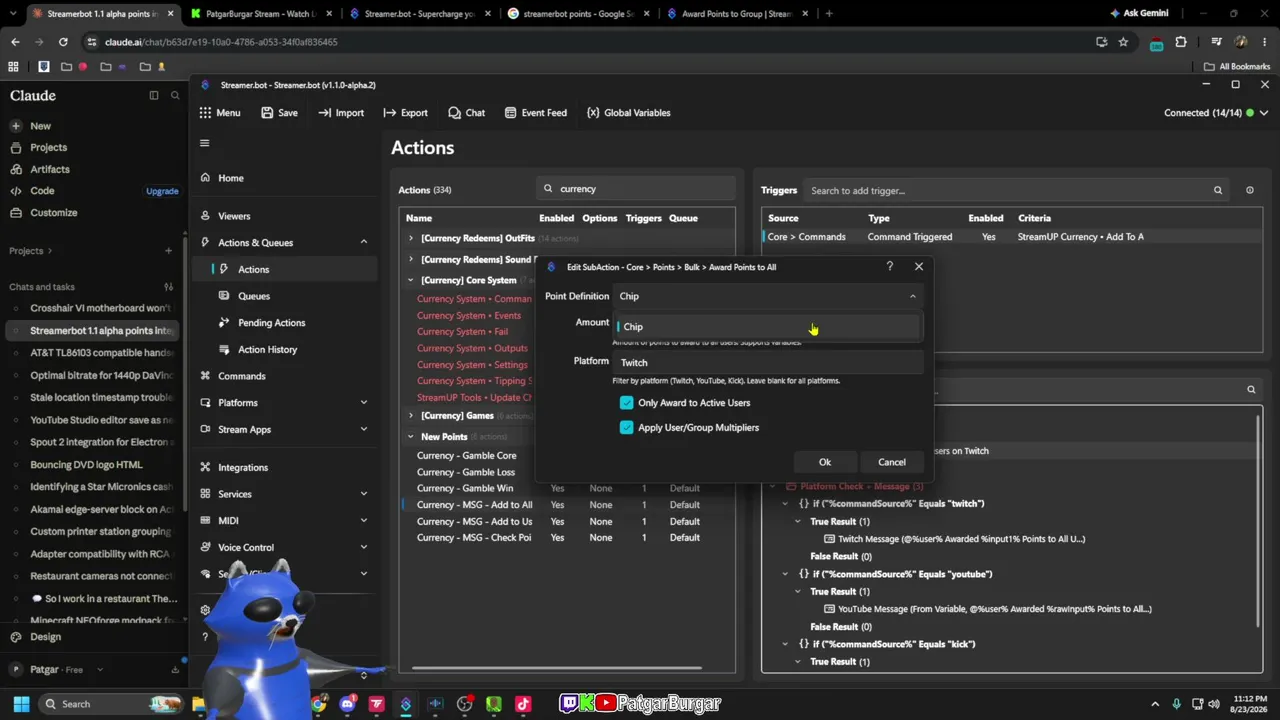Click the browser reload button

click(63, 42)
